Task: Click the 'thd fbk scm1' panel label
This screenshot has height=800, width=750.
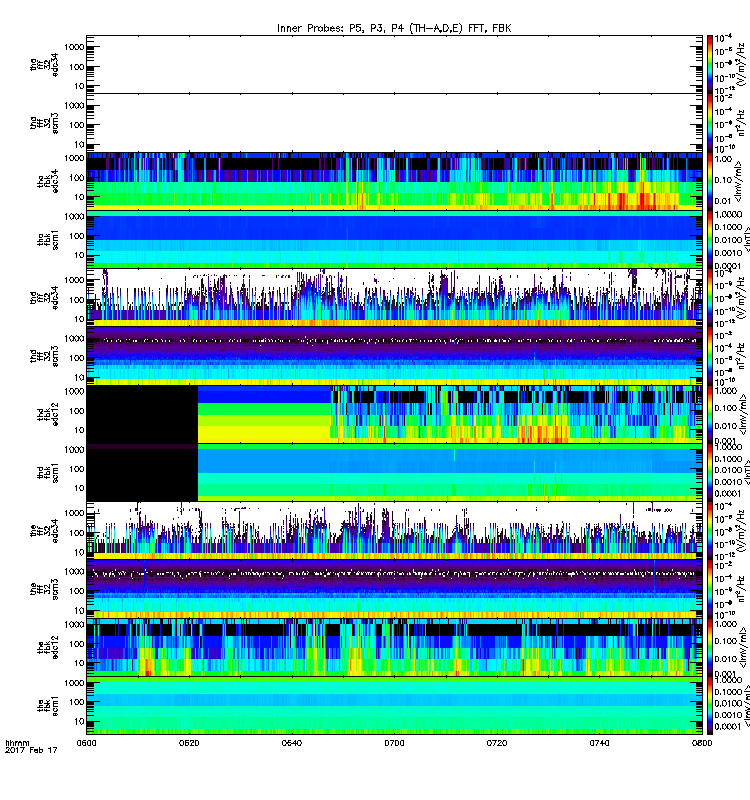Action: point(48,472)
